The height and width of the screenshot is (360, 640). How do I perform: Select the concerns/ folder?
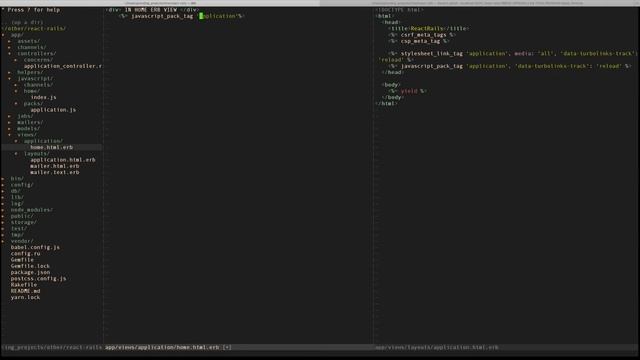click(x=38, y=60)
